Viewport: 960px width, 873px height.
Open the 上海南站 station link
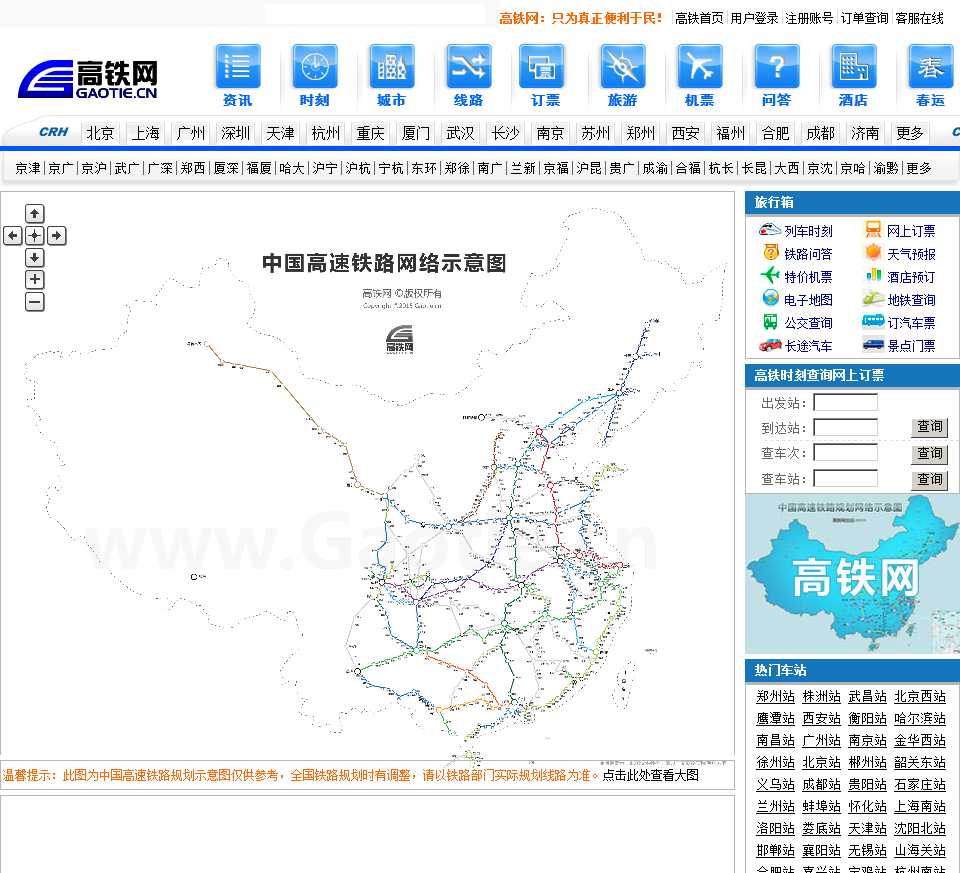(x=920, y=806)
